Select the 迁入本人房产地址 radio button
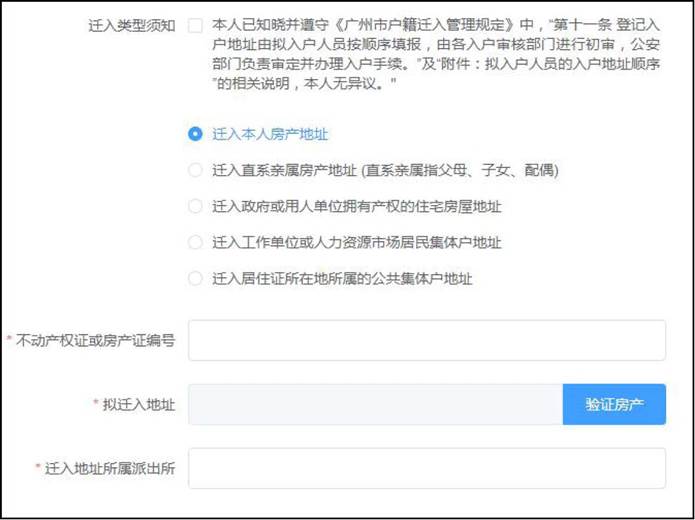 click(195, 133)
